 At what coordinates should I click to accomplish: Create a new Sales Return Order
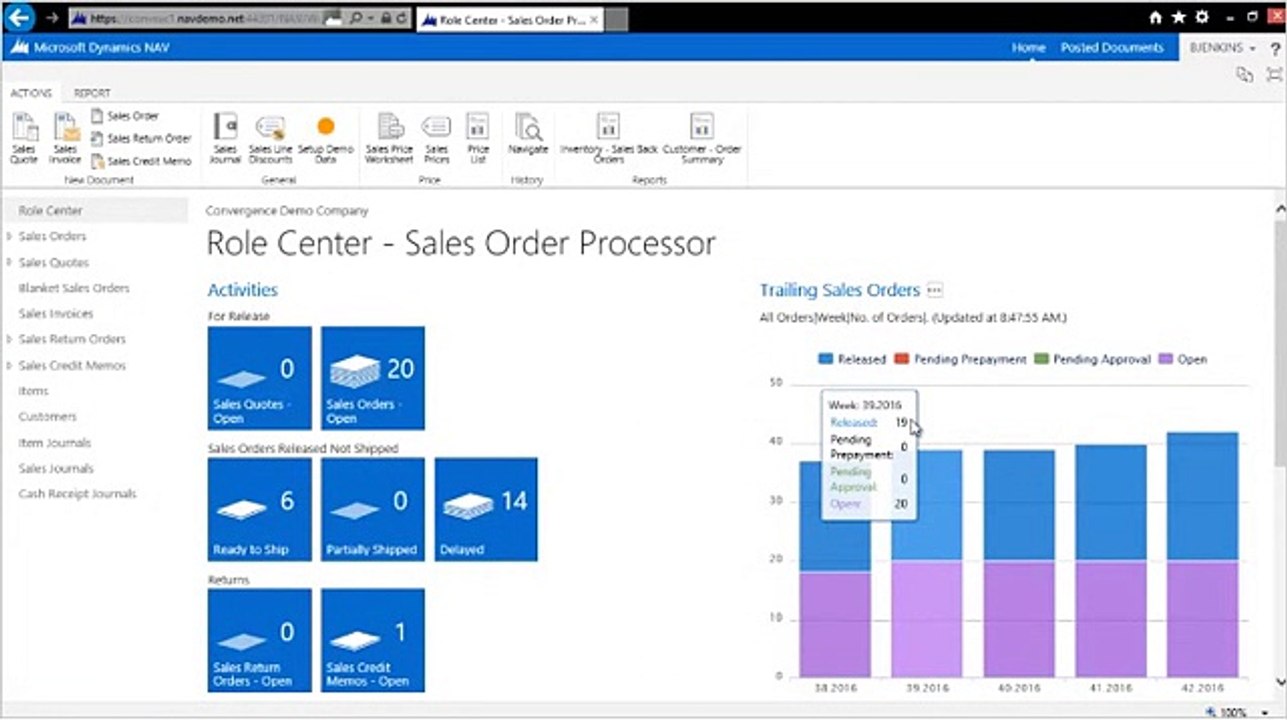pyautogui.click(x=141, y=138)
